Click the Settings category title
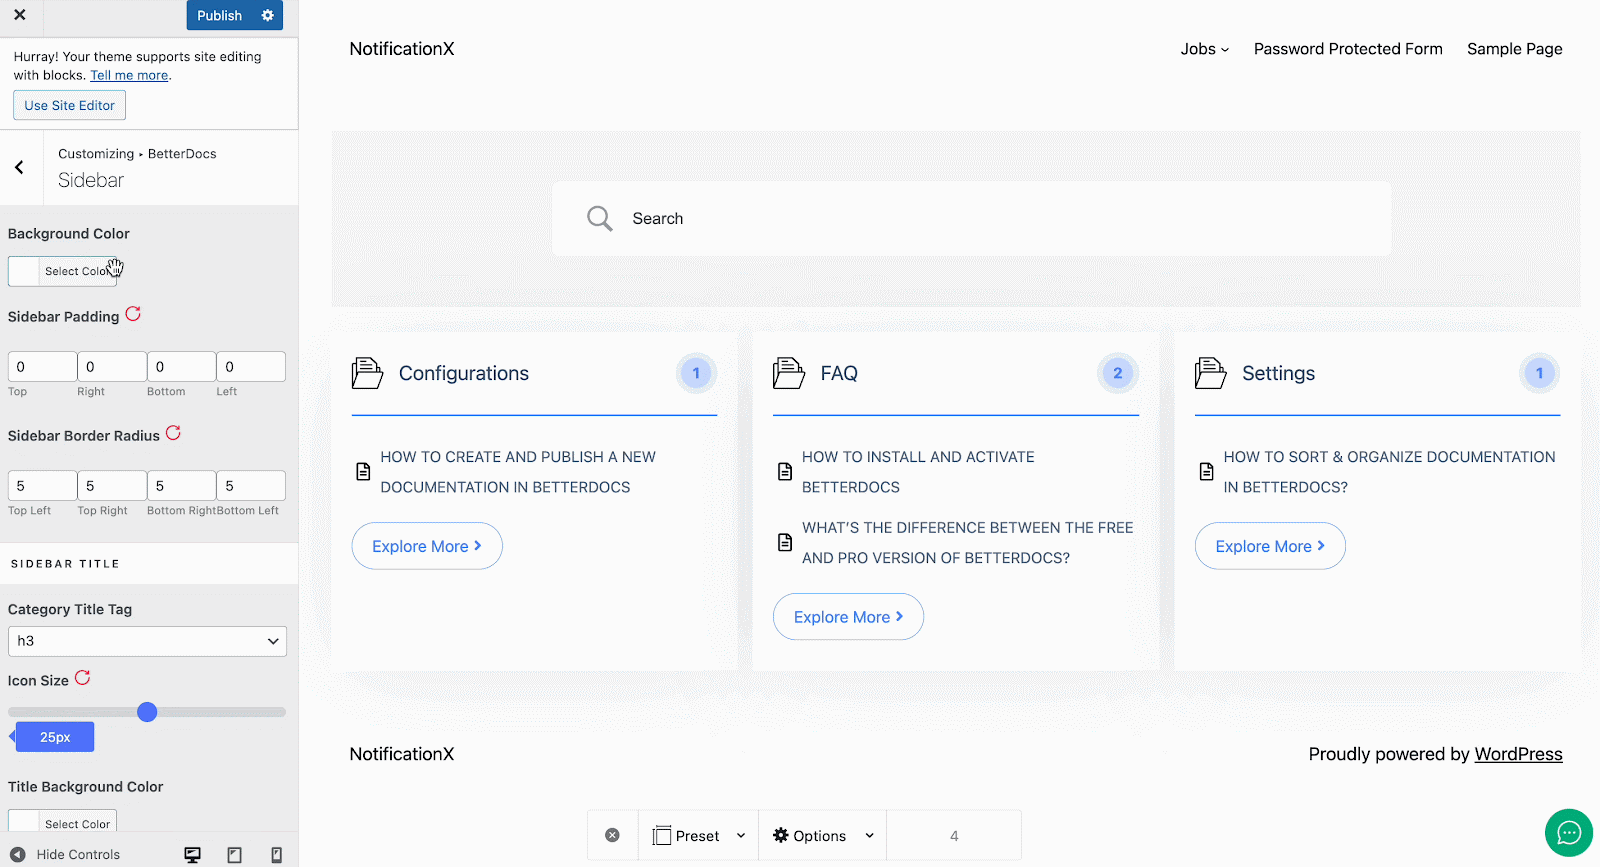Viewport: 1600px width, 867px height. (1278, 373)
